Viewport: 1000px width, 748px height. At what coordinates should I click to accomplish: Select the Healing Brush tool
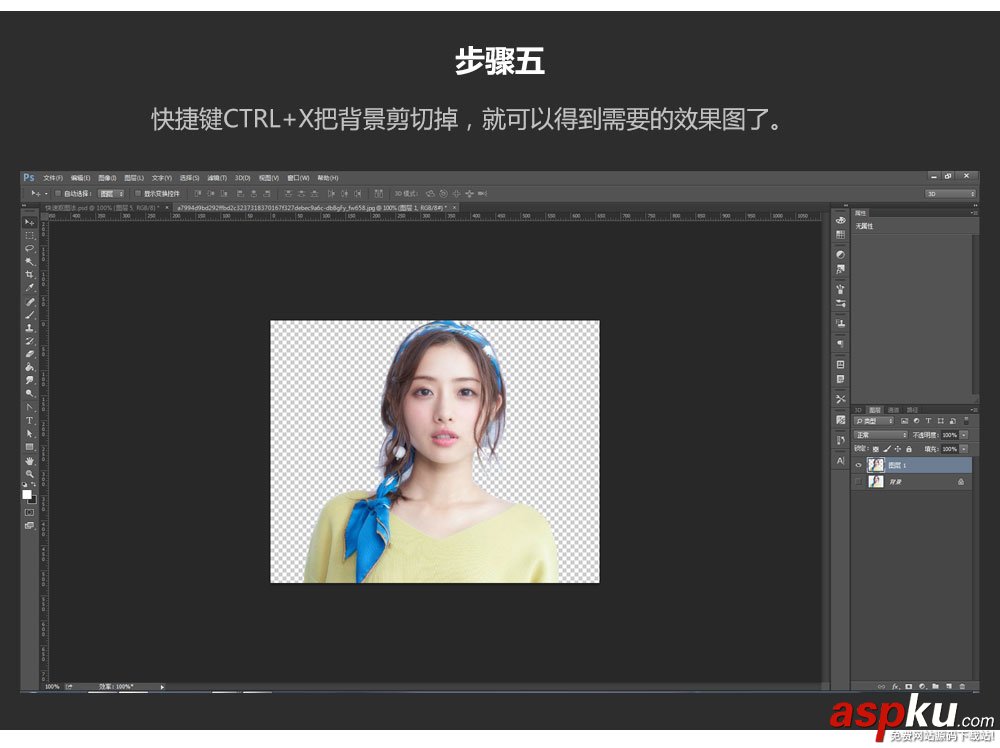[29, 302]
